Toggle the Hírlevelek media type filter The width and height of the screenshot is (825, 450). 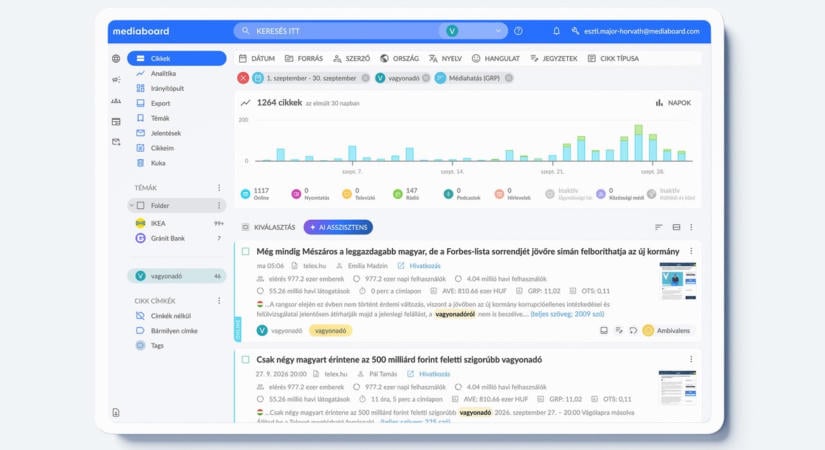tap(513, 194)
